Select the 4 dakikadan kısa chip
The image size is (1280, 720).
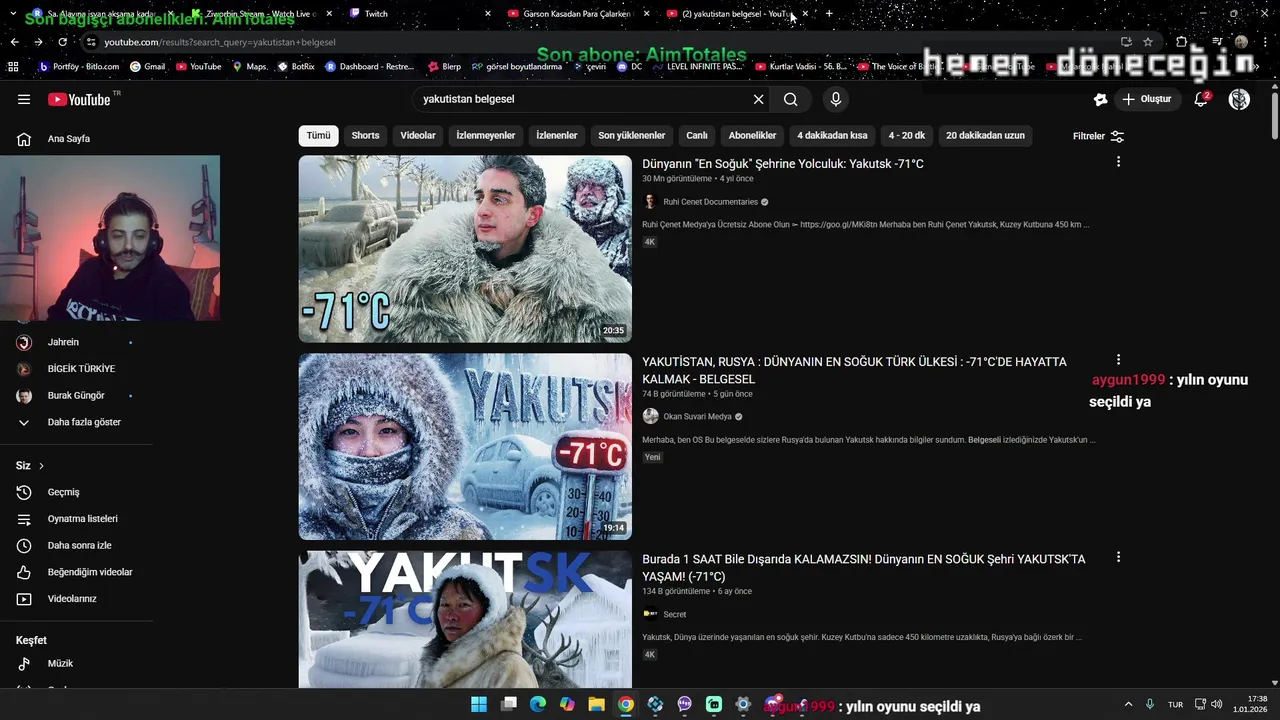[832, 135]
